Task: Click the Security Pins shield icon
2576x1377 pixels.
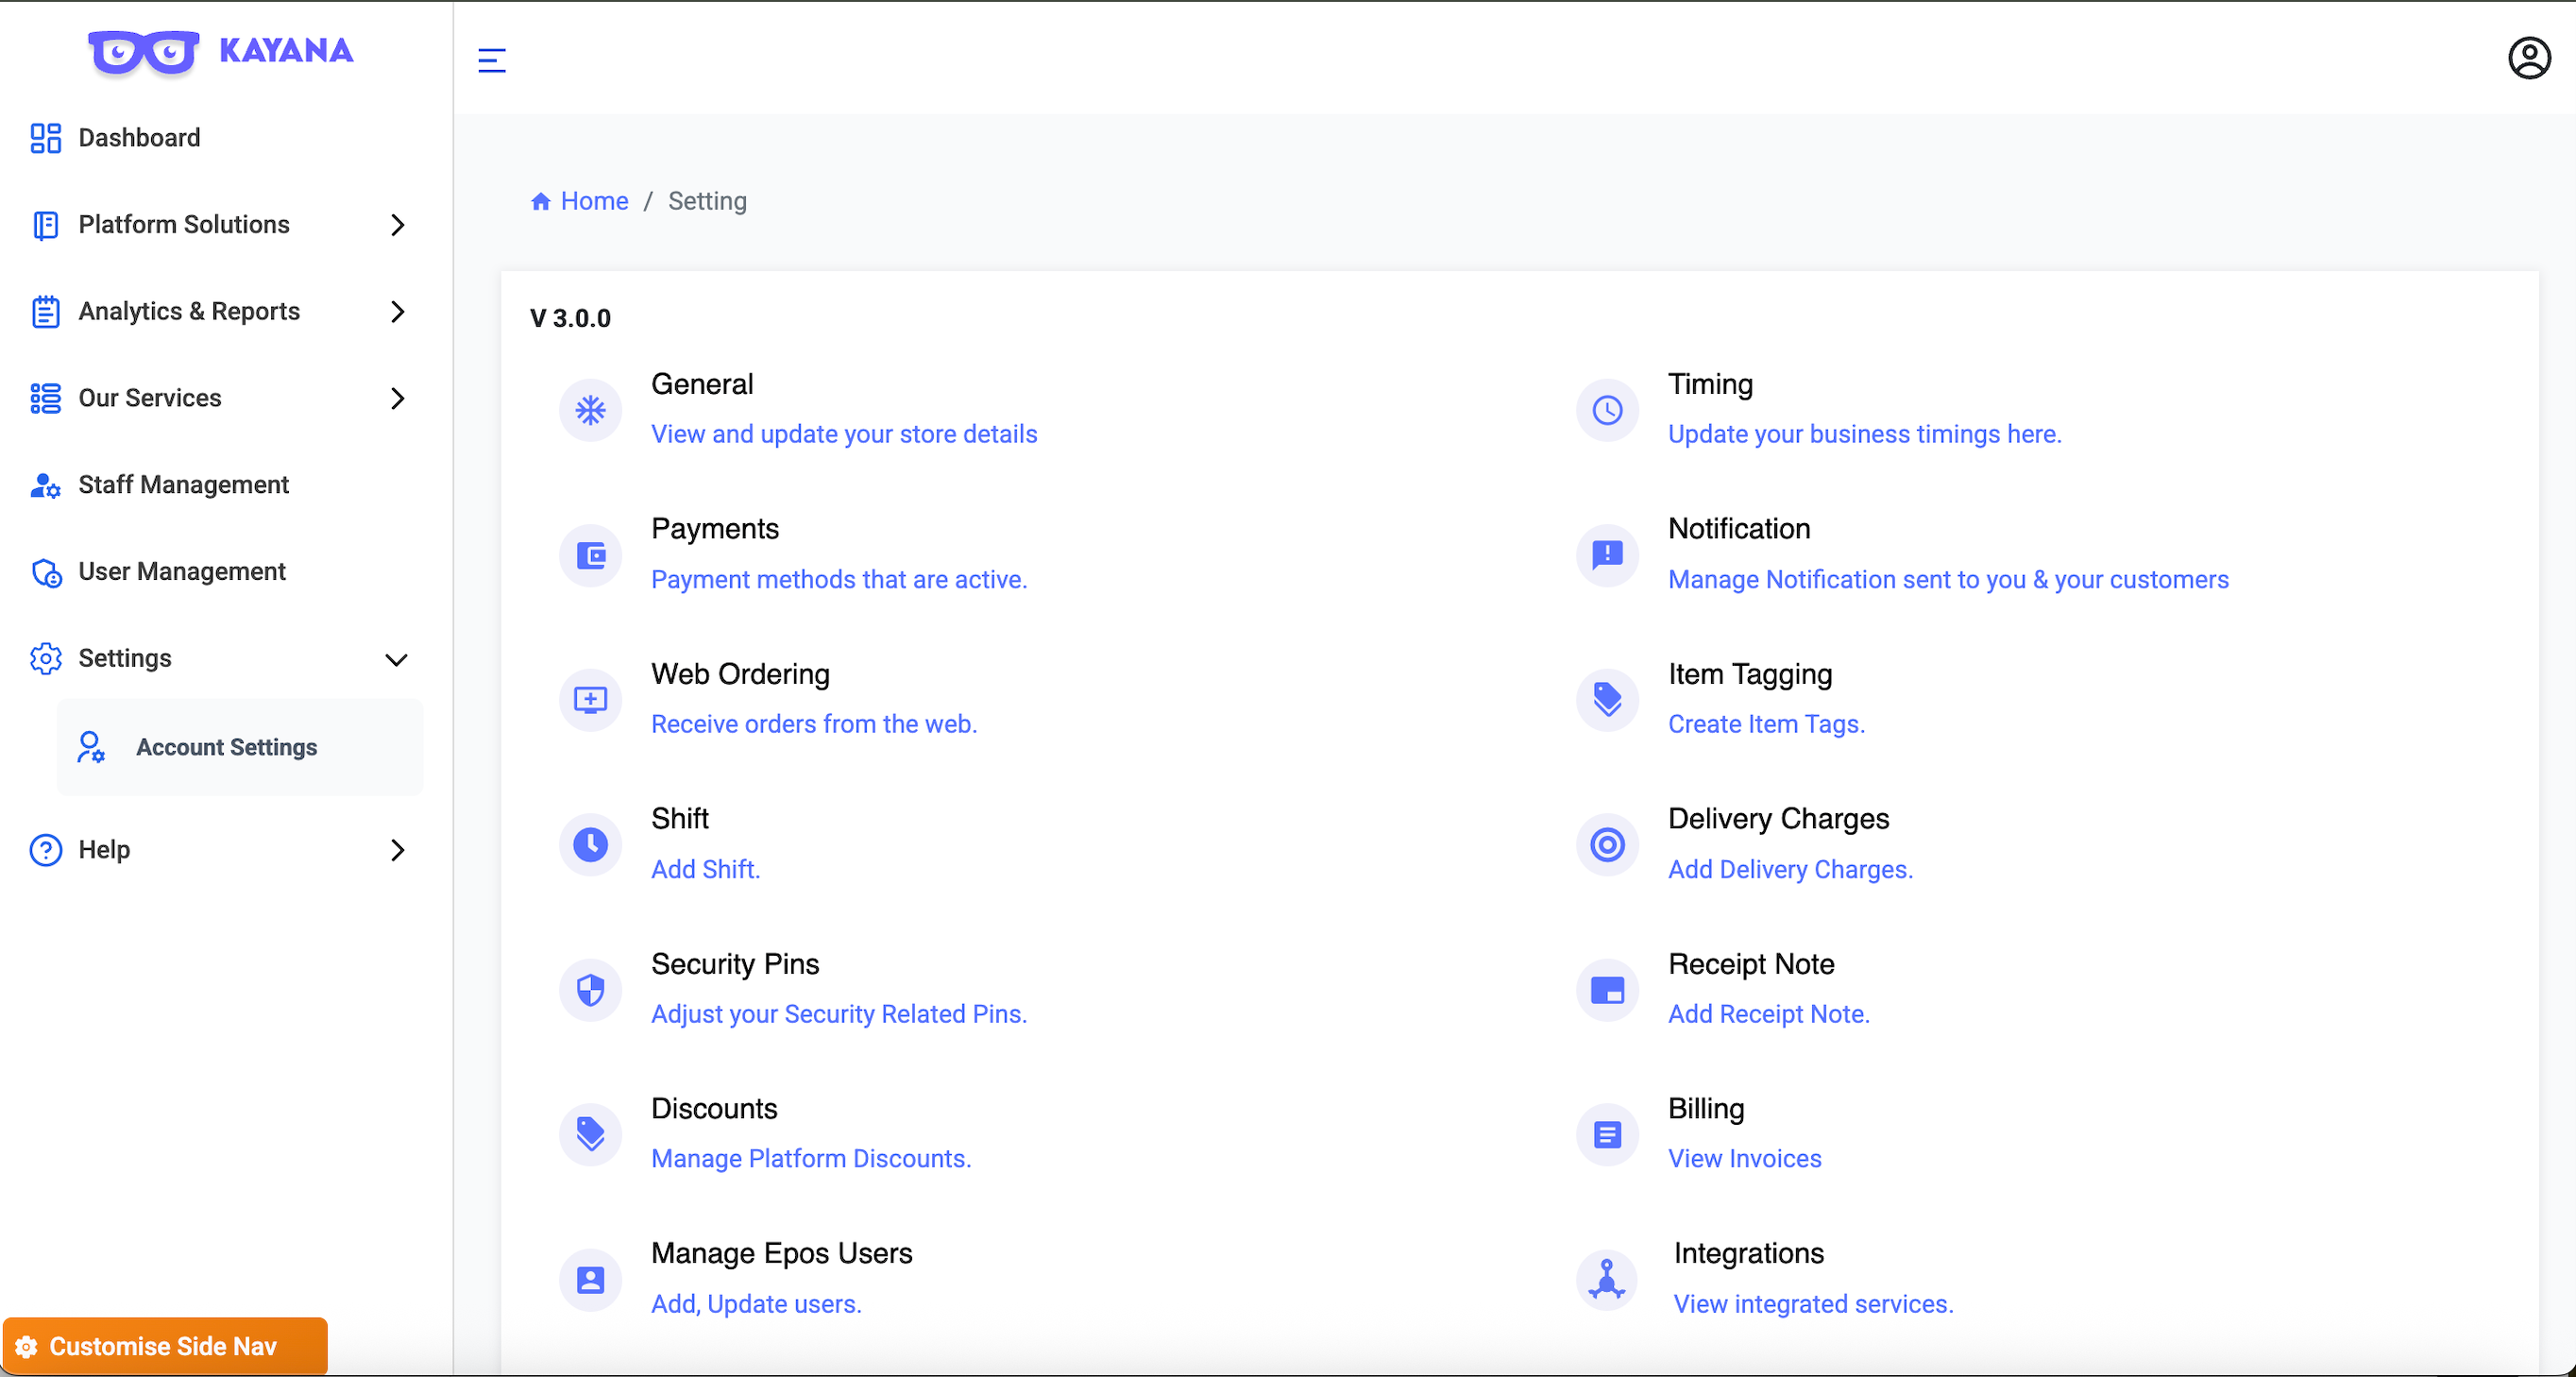Action: 590,990
